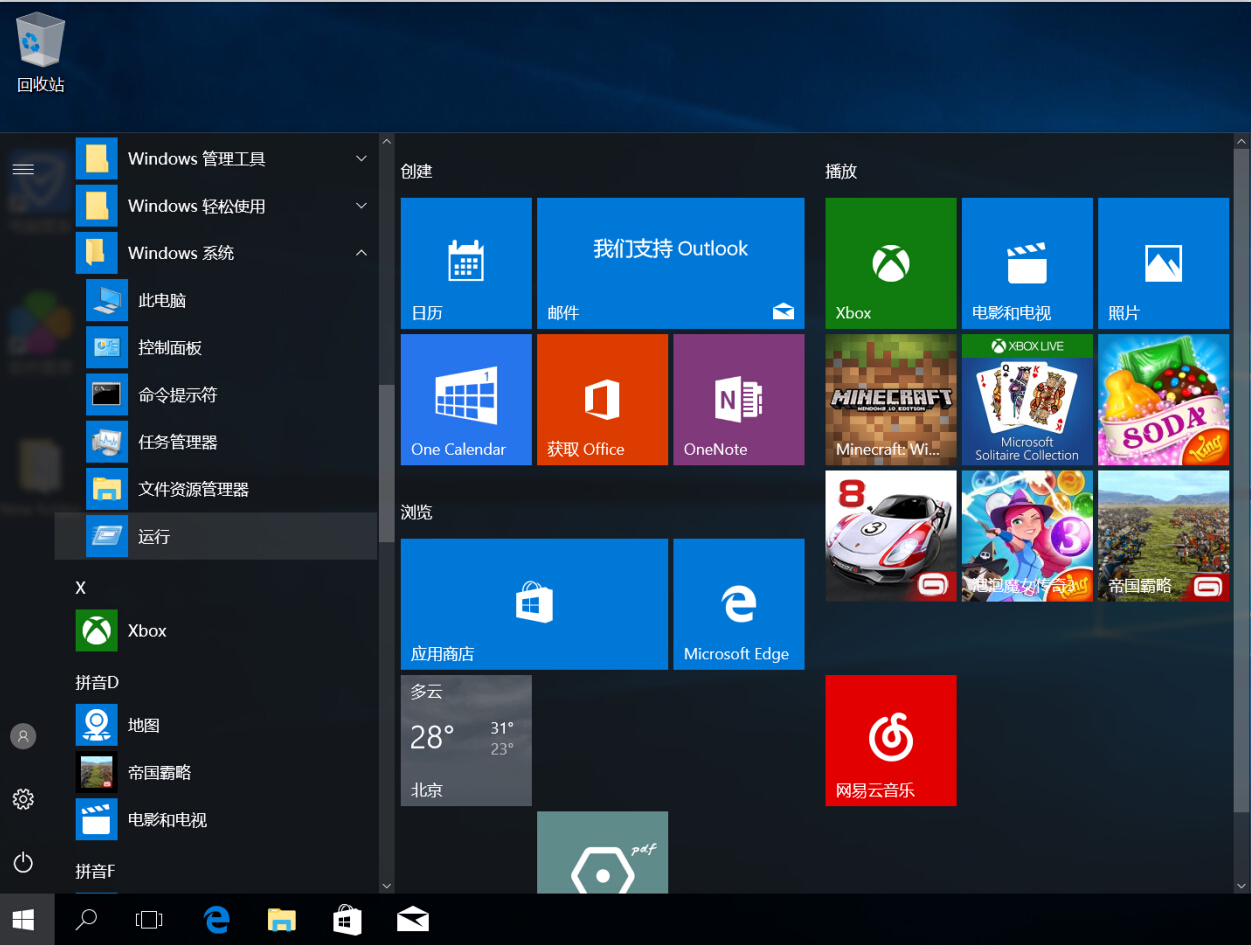The width and height of the screenshot is (1251, 945).
Task: Click the 拼音D letter group header
Action: pyautogui.click(x=97, y=682)
